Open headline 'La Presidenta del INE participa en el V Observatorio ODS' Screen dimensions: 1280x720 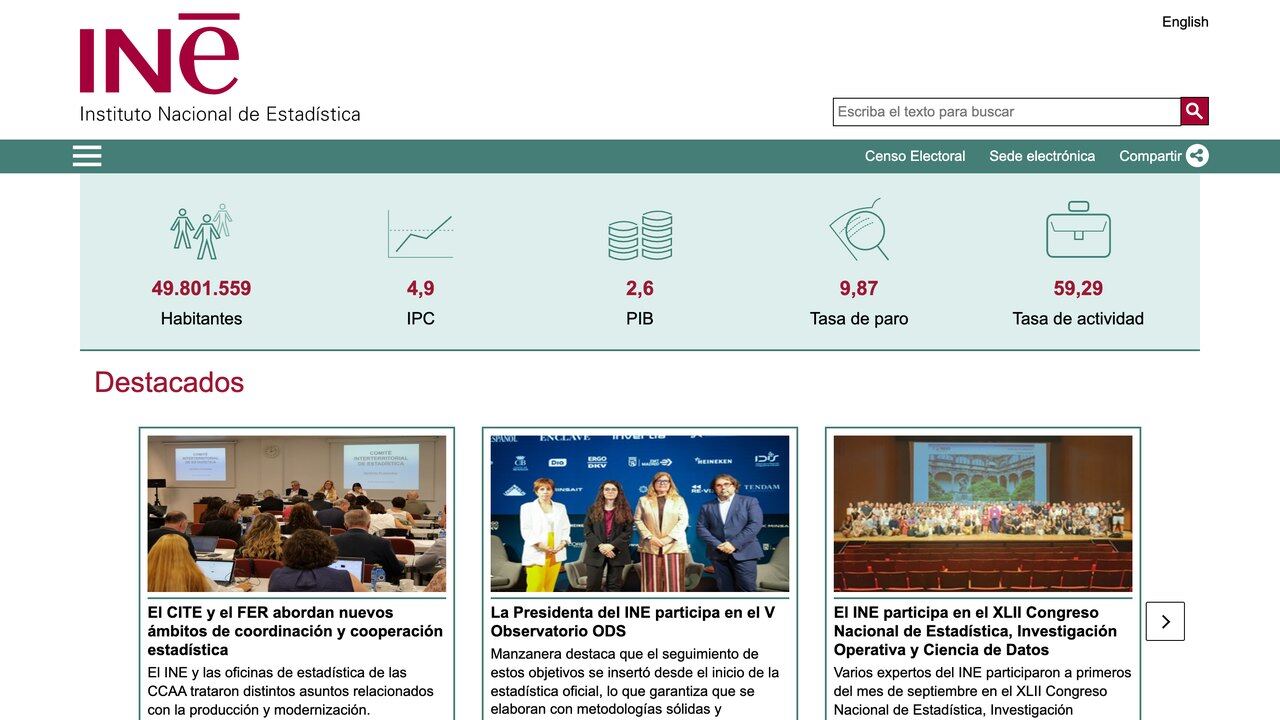click(633, 622)
